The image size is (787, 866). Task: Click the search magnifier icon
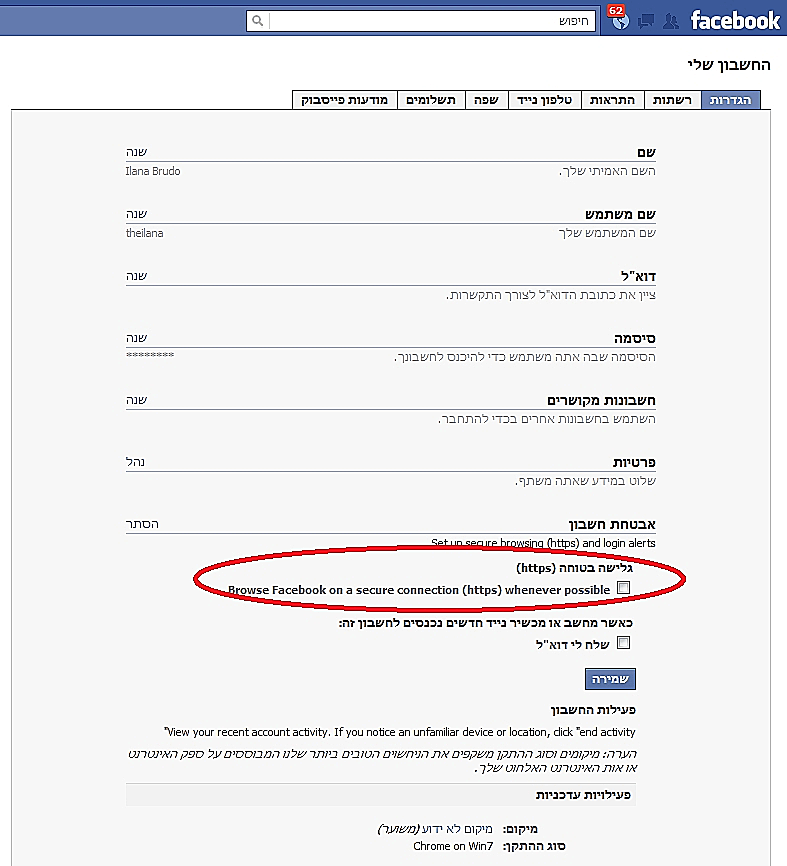[x=257, y=20]
